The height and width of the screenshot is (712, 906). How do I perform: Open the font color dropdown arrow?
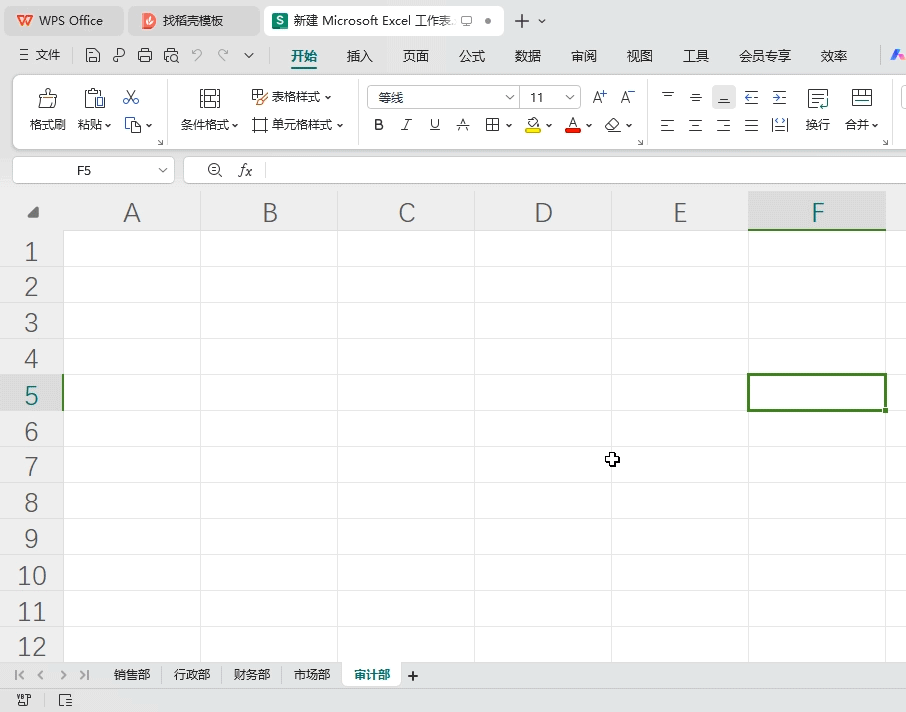[589, 125]
